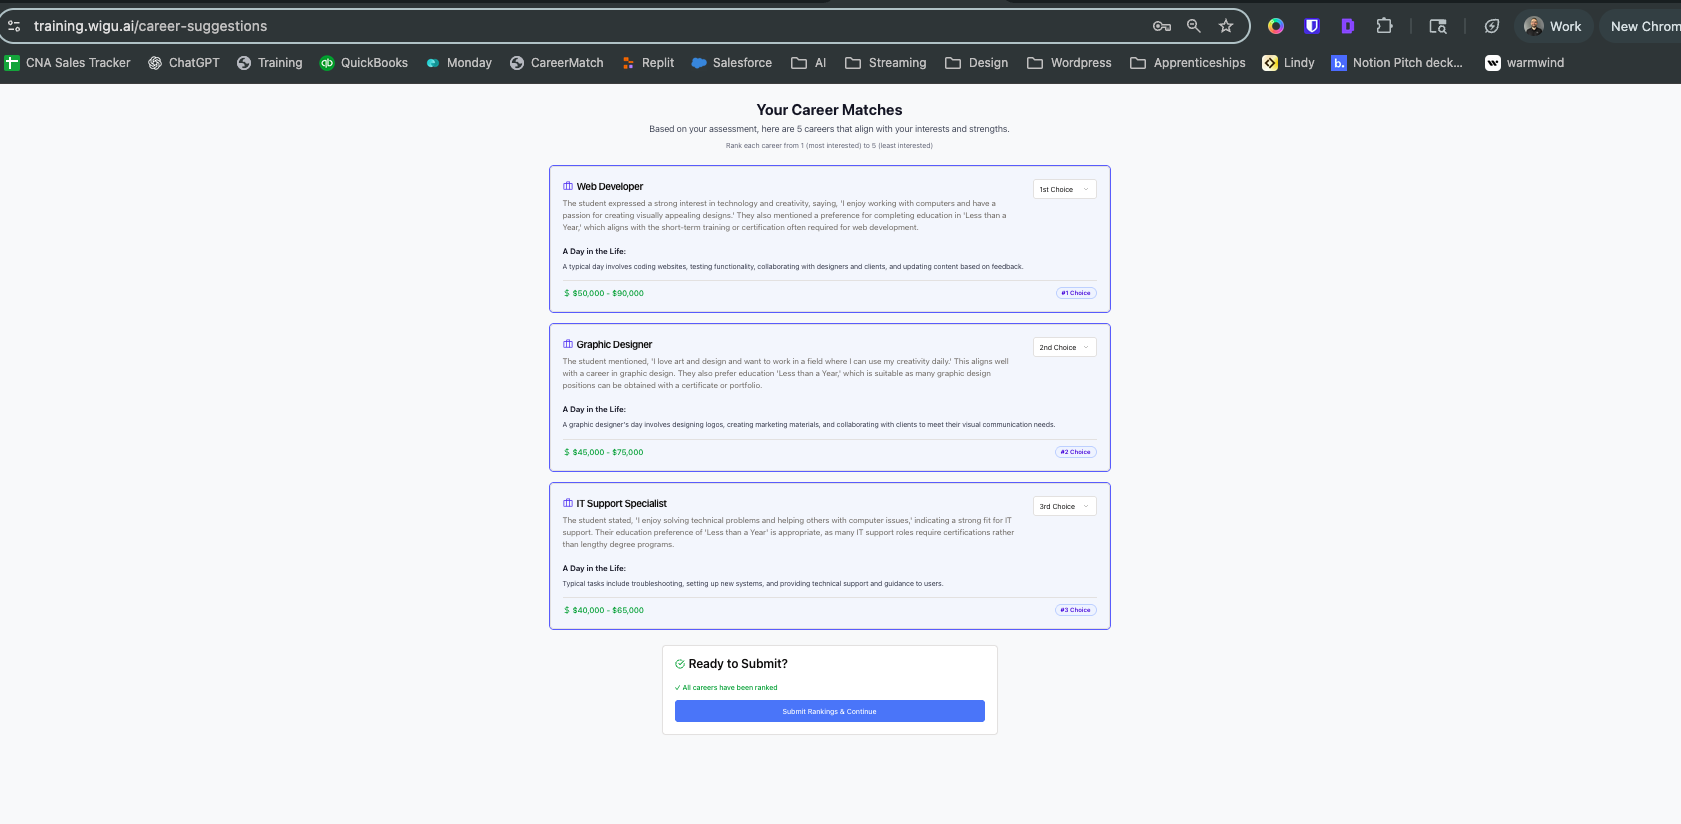1681x824 pixels.
Task: Click the Work profile button
Action: click(1553, 26)
